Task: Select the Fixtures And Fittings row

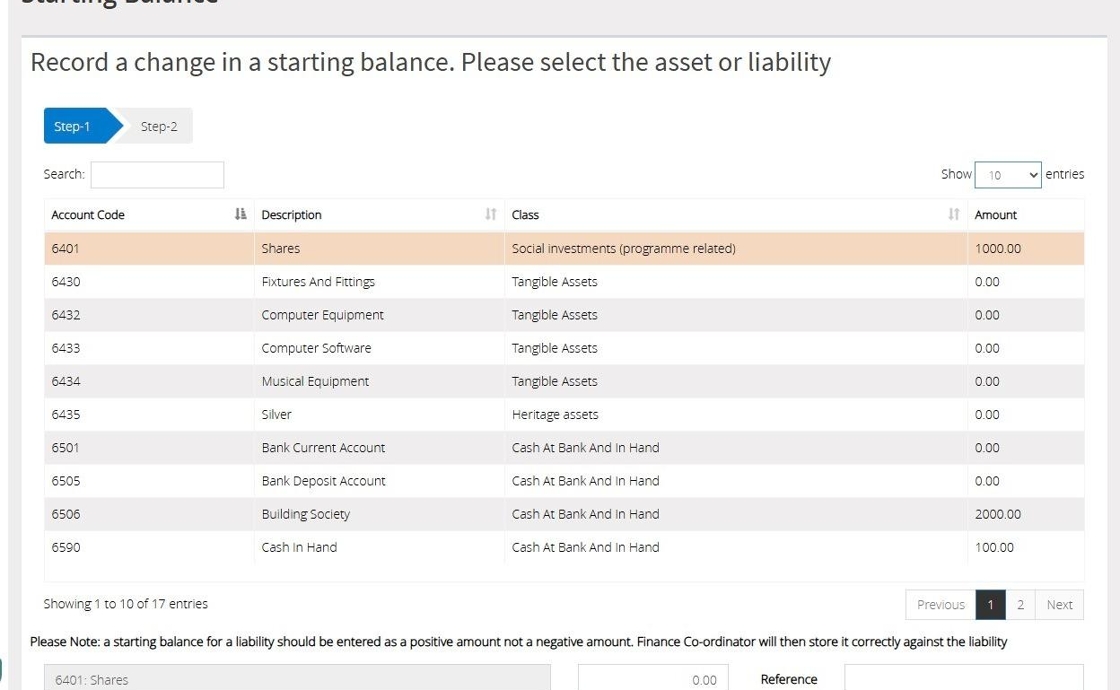Action: point(318,282)
